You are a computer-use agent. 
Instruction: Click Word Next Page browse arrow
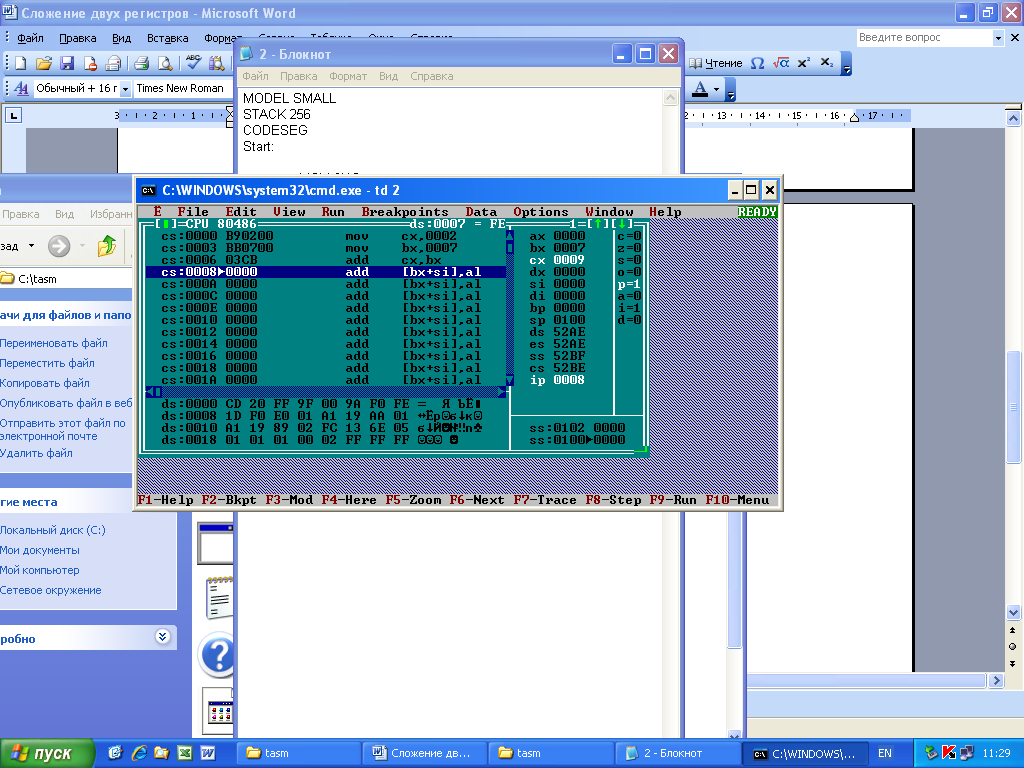point(1012,664)
